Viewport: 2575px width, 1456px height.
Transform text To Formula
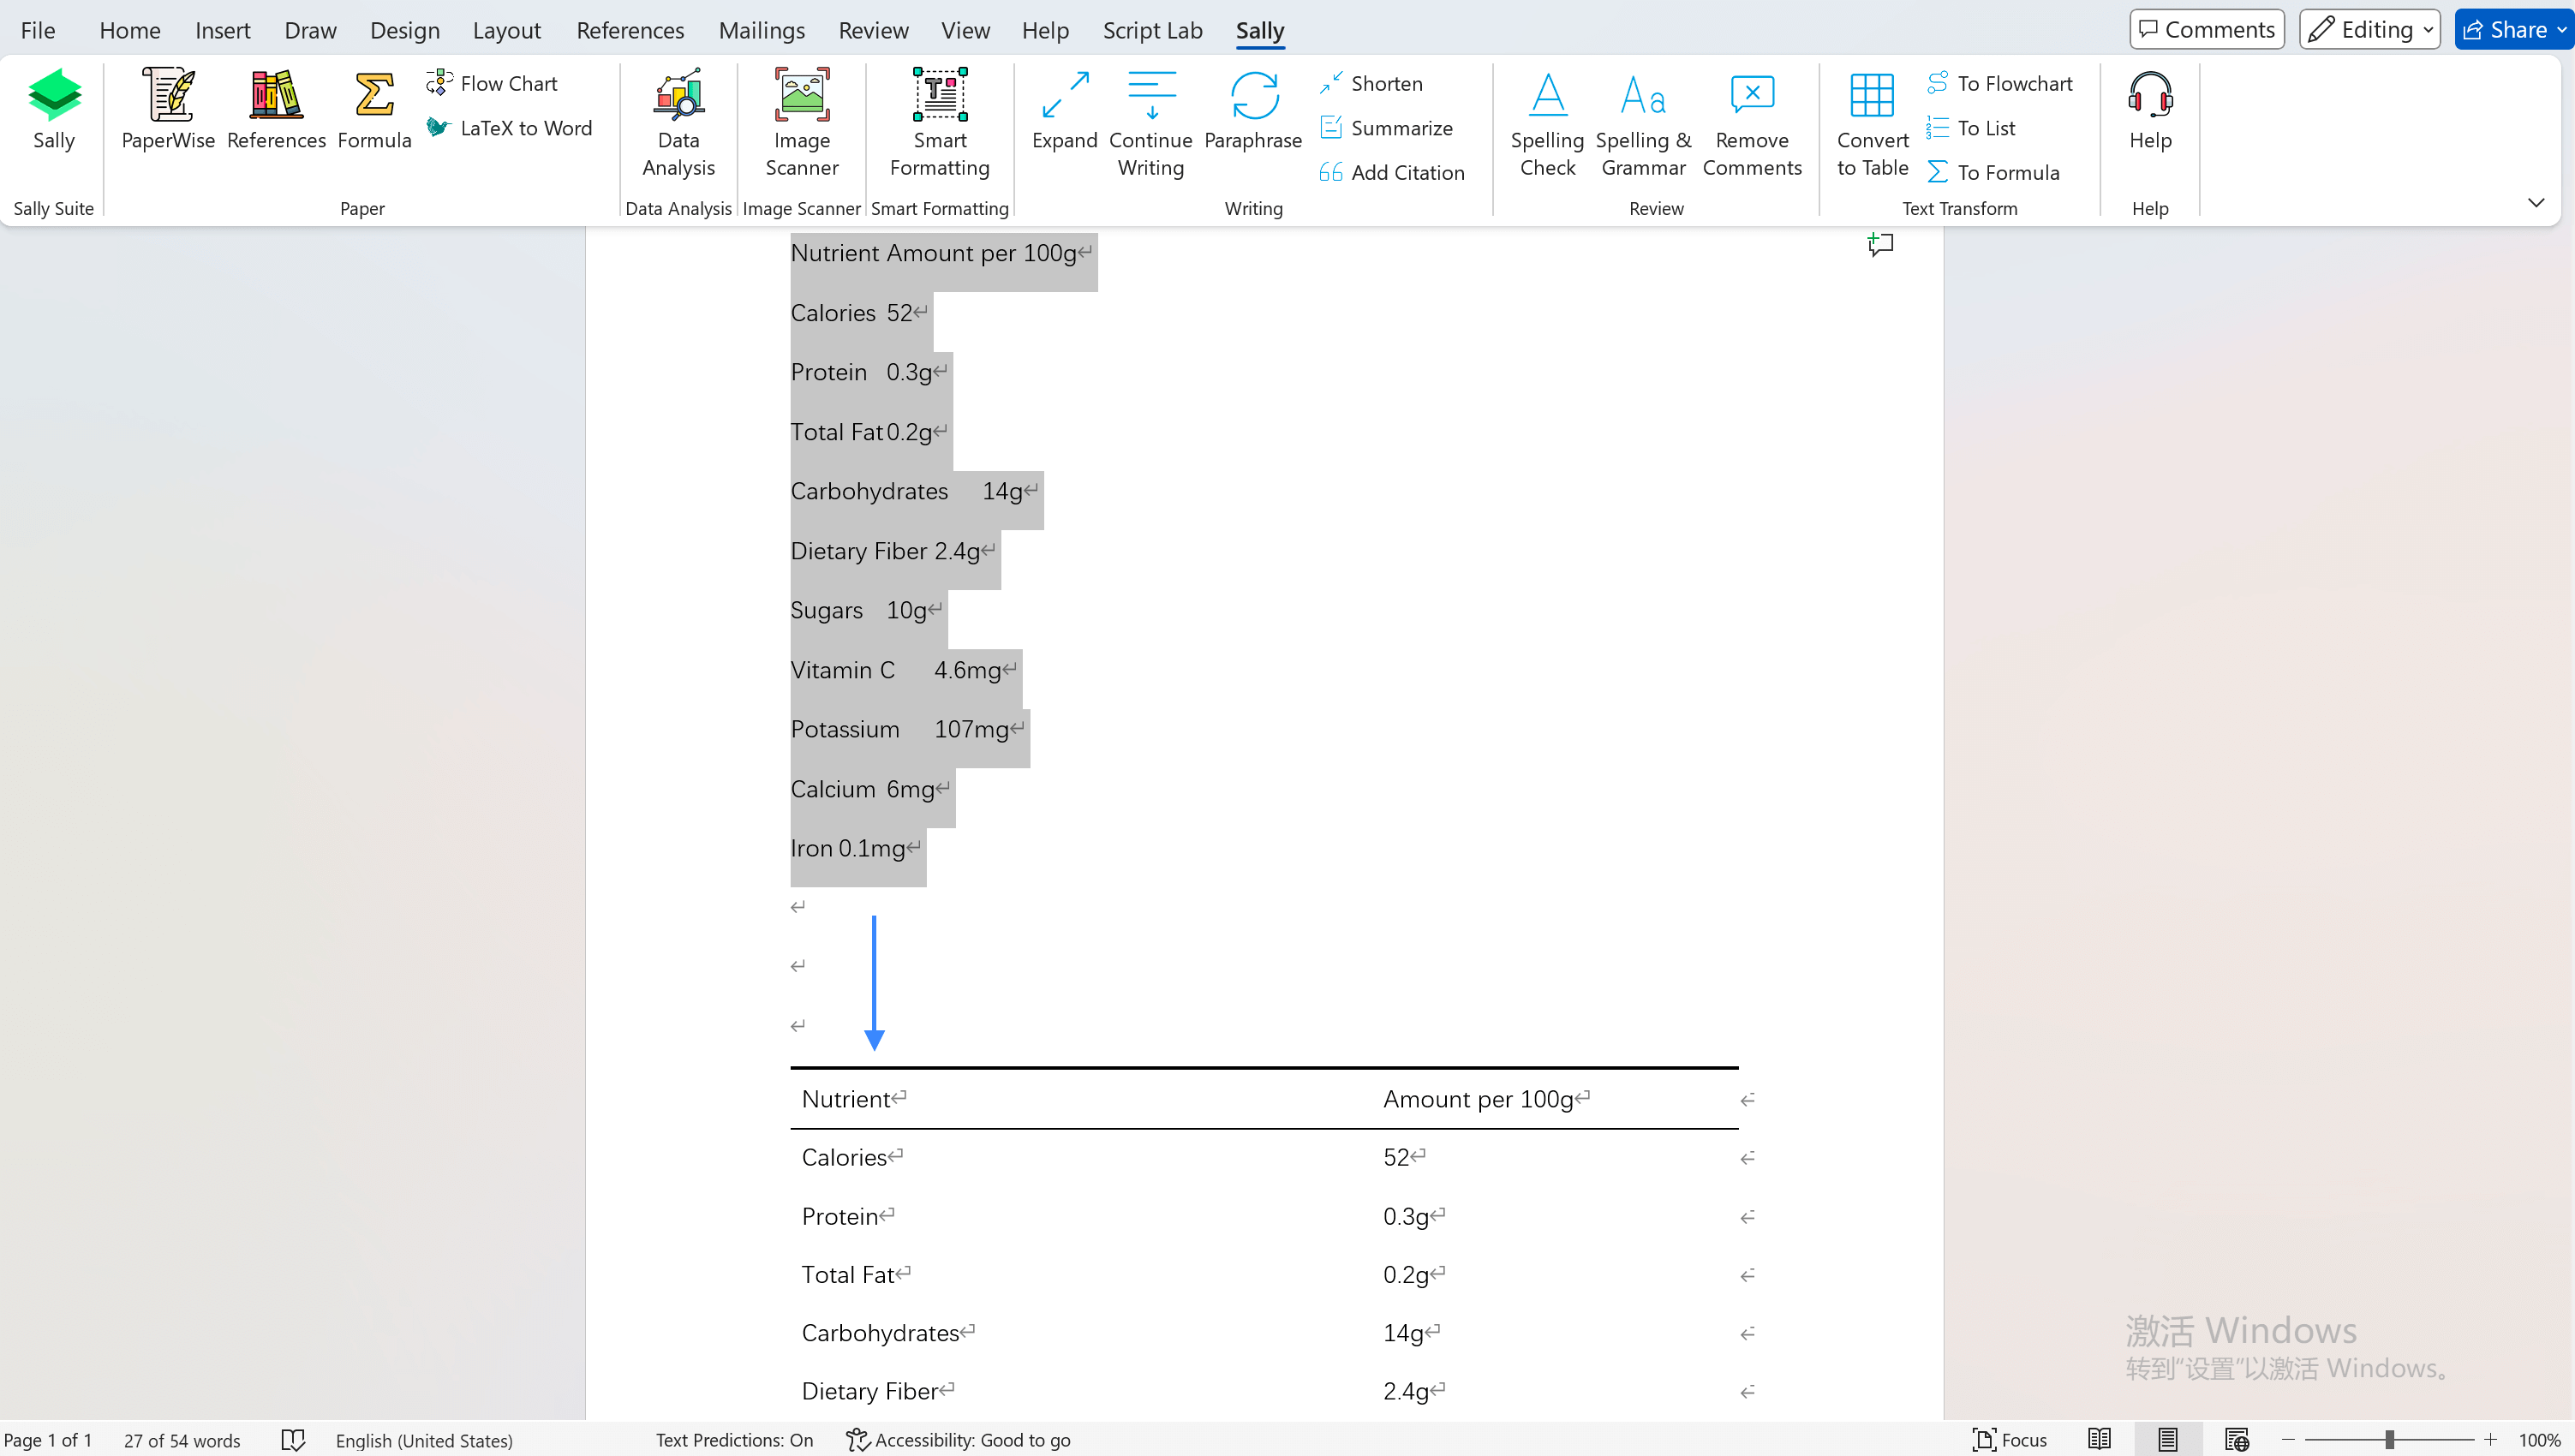point(1993,172)
